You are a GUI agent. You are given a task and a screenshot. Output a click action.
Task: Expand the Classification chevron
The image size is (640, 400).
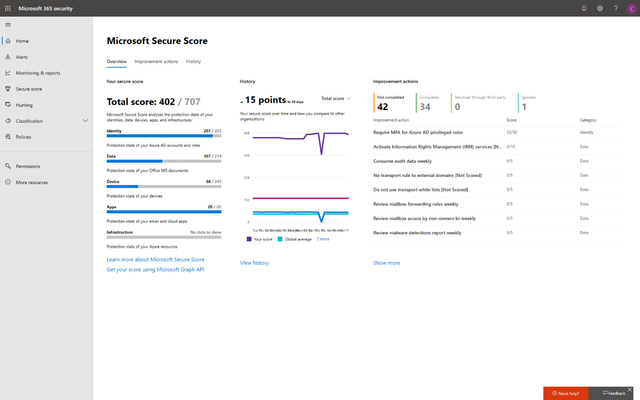coord(85,121)
